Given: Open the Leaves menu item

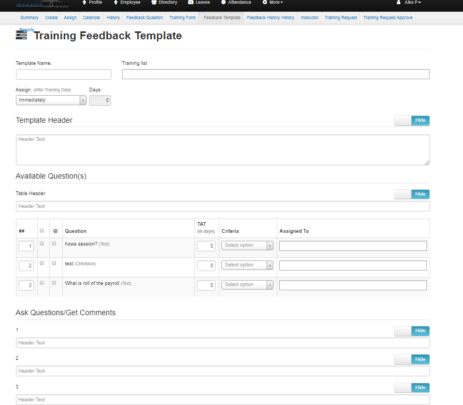Looking at the screenshot, I should 199,2.
